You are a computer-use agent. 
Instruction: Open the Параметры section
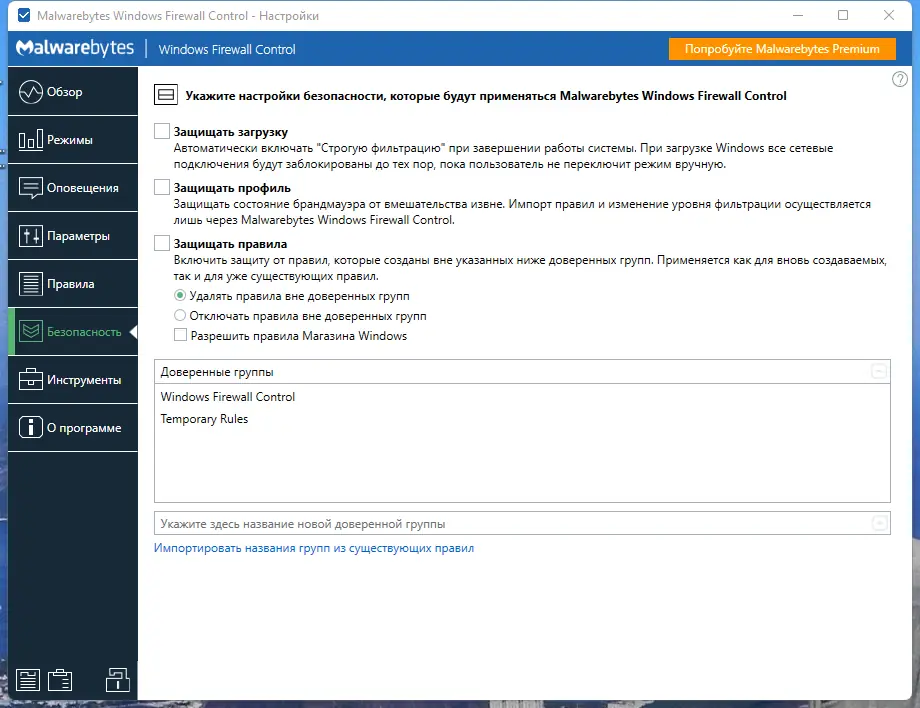coord(73,236)
